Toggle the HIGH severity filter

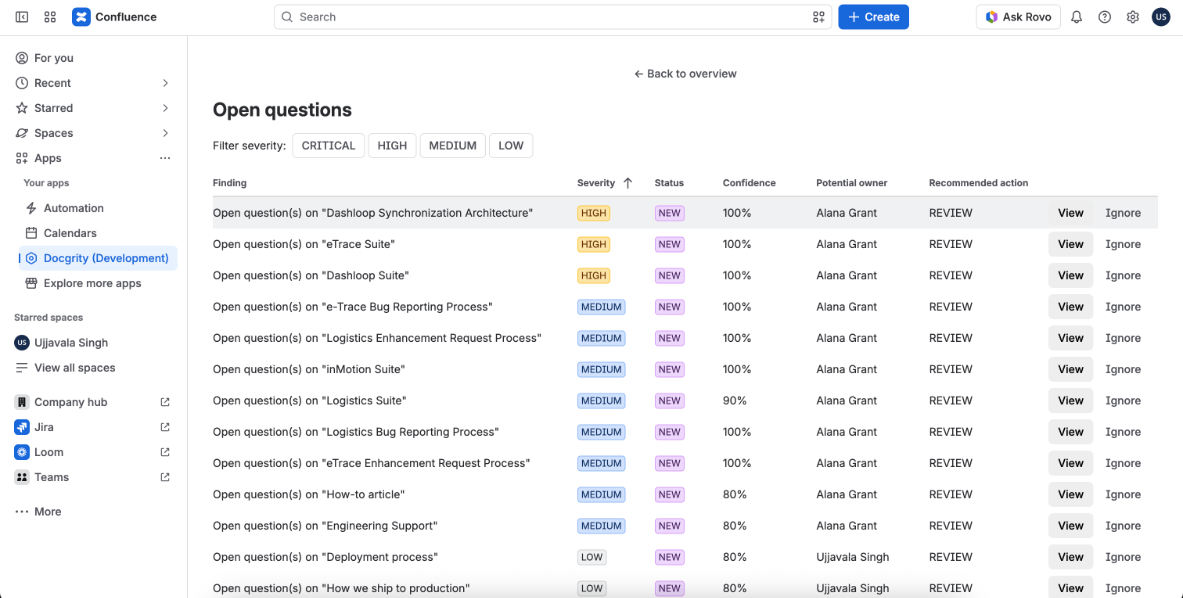click(392, 146)
